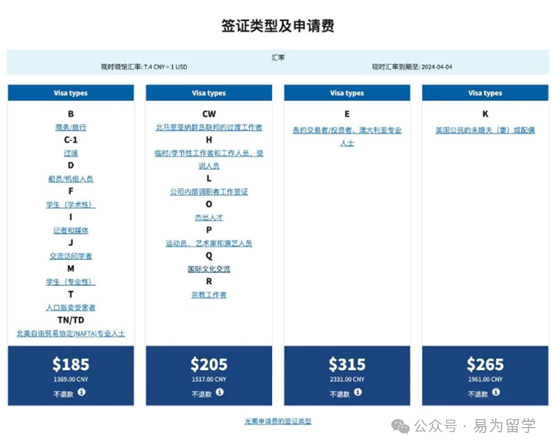Open the 北马里亚纳群岛联邦的过渡工作者 CW link

pyautogui.click(x=209, y=127)
